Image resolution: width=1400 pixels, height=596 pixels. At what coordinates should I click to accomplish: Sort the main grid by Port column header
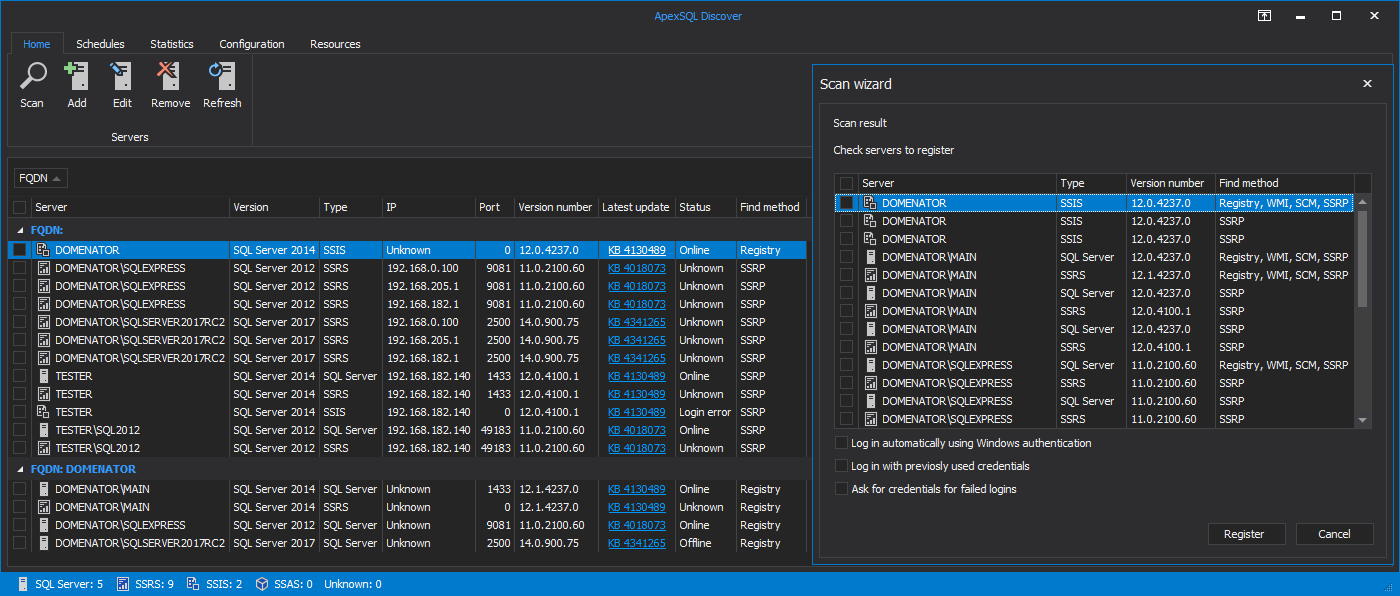pyautogui.click(x=494, y=207)
